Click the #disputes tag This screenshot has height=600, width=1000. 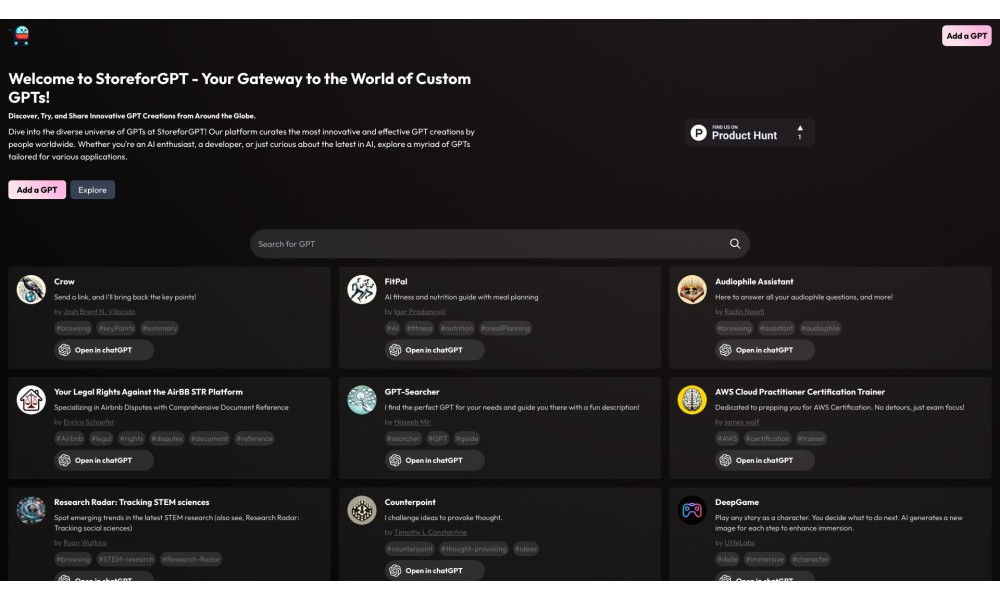[166, 439]
